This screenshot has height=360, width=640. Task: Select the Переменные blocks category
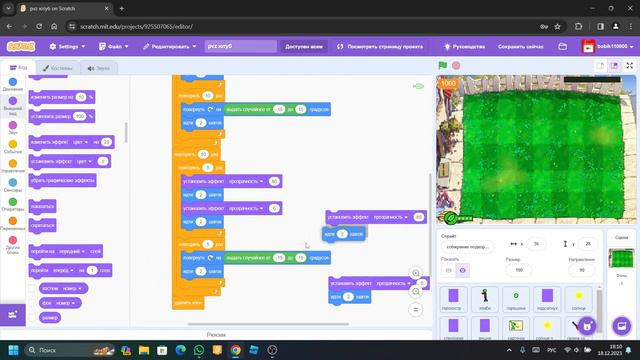(x=13, y=224)
